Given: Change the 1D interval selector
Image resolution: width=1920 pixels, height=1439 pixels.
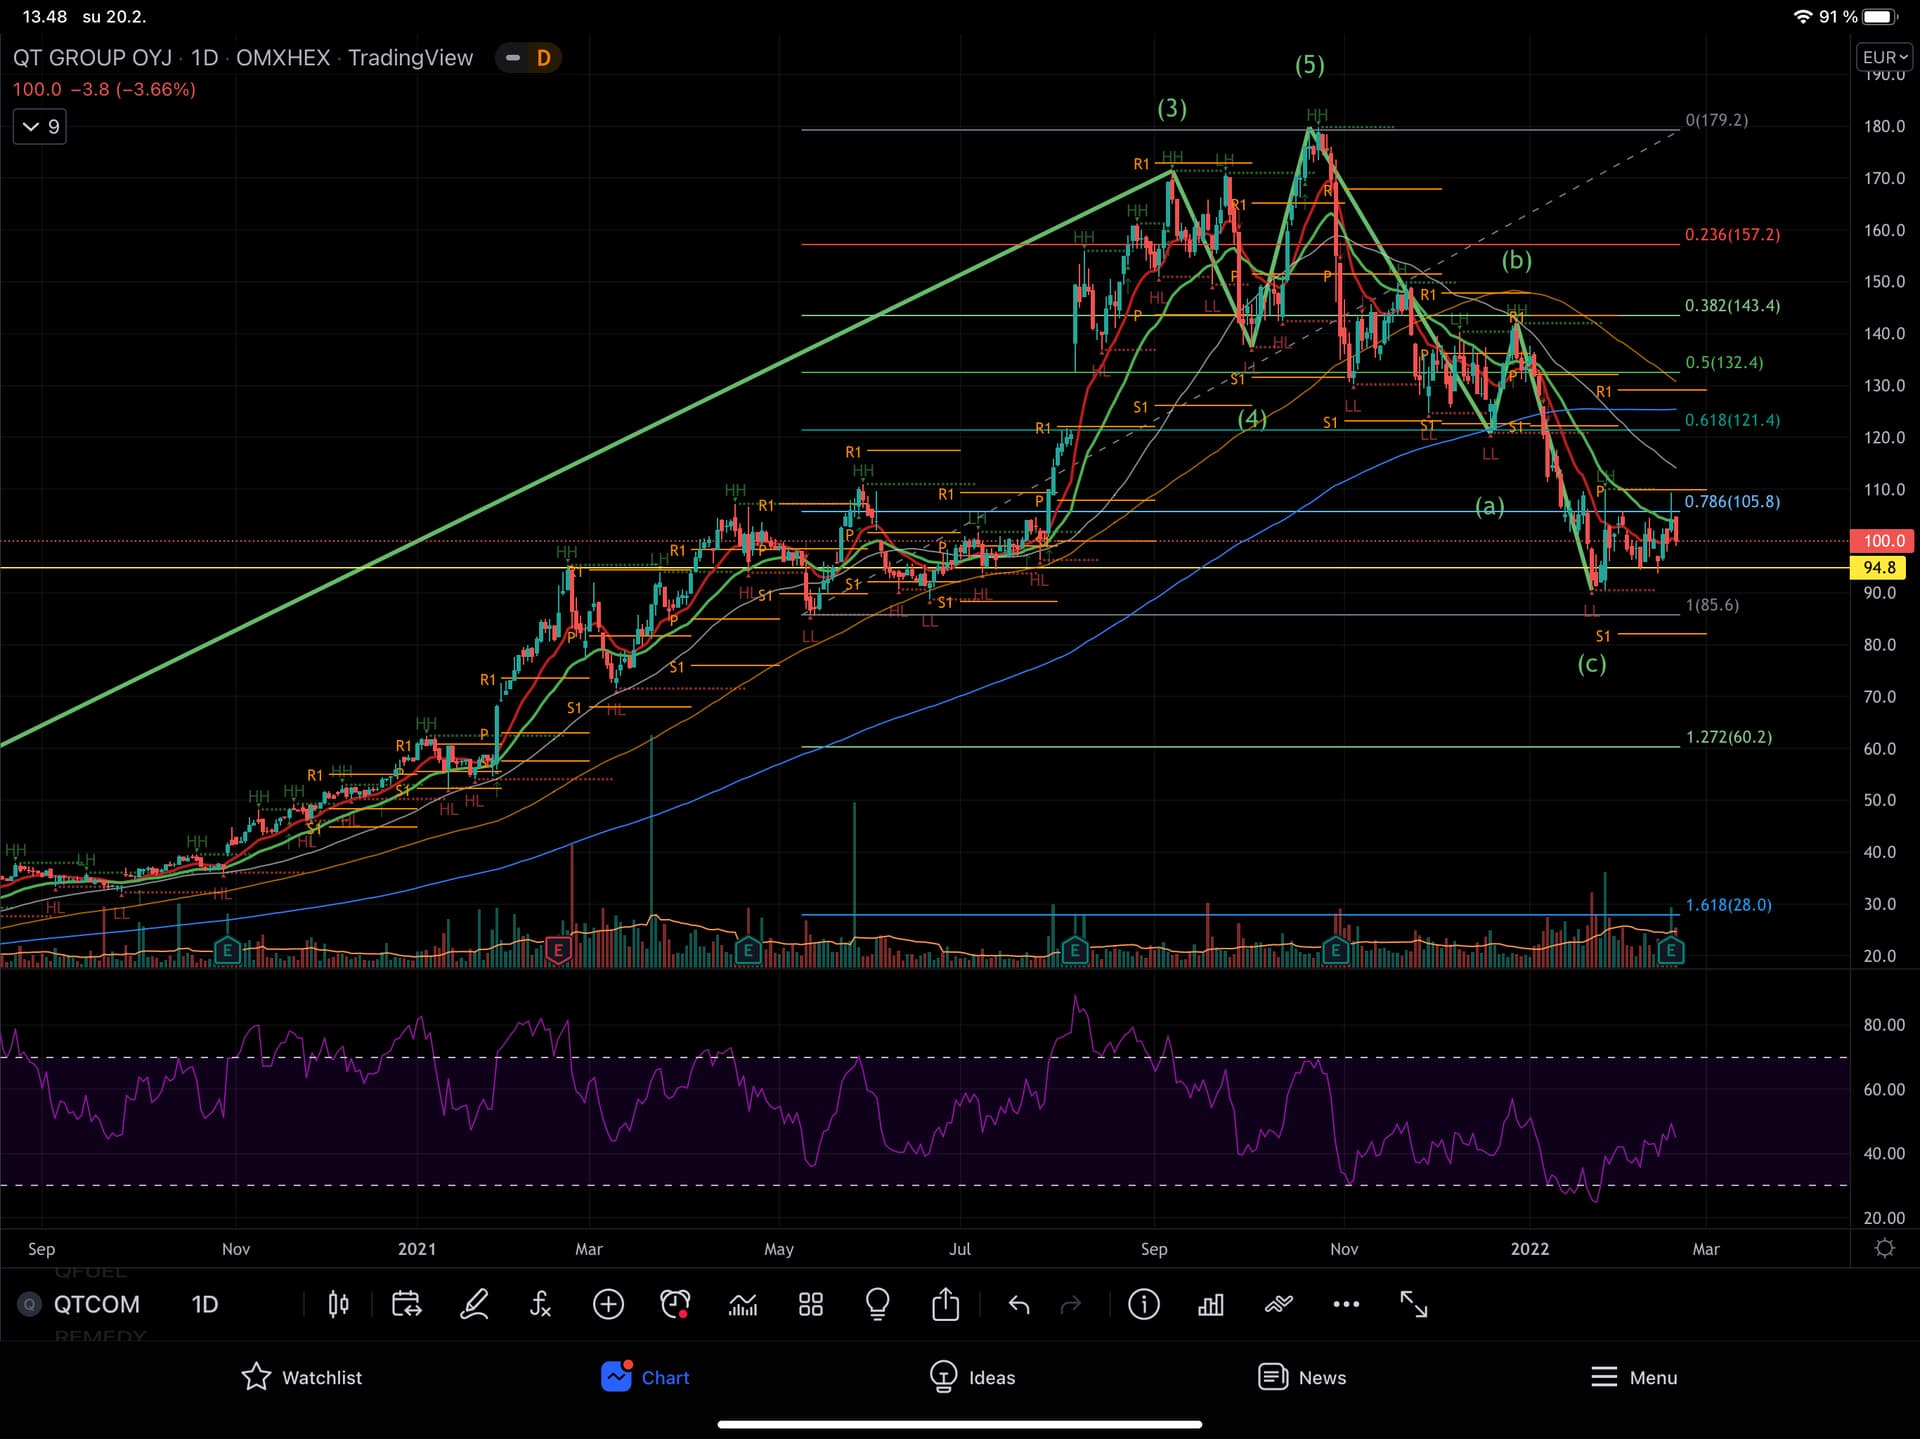Looking at the screenshot, I should pyautogui.click(x=205, y=1304).
